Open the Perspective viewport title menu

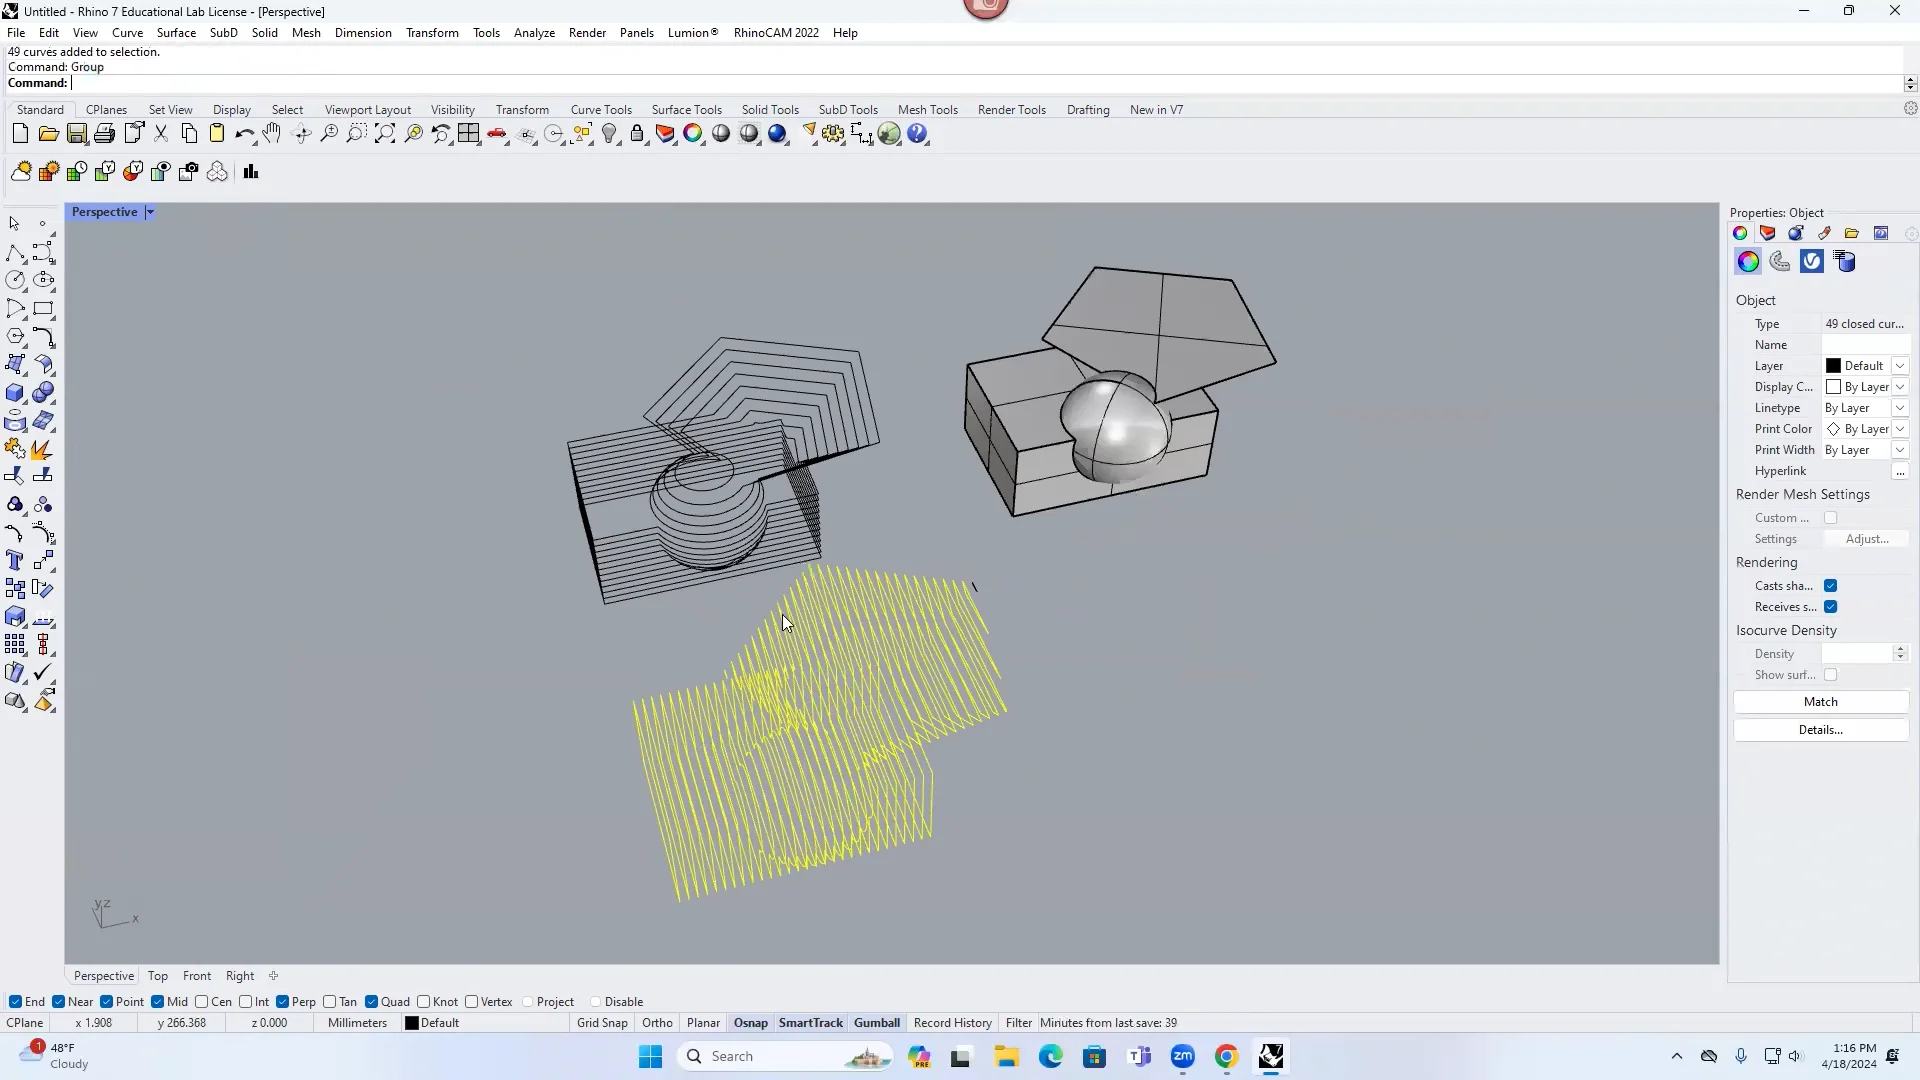click(151, 211)
